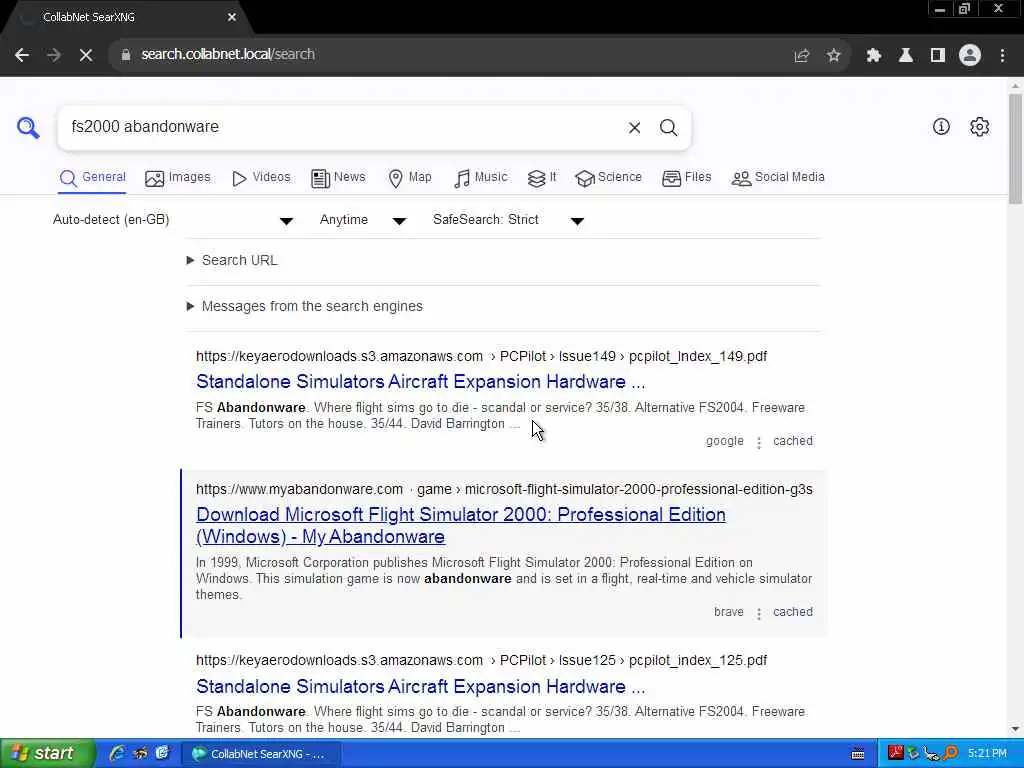Click the red PDF tray icon
This screenshot has height=768, width=1024.
click(x=895, y=754)
